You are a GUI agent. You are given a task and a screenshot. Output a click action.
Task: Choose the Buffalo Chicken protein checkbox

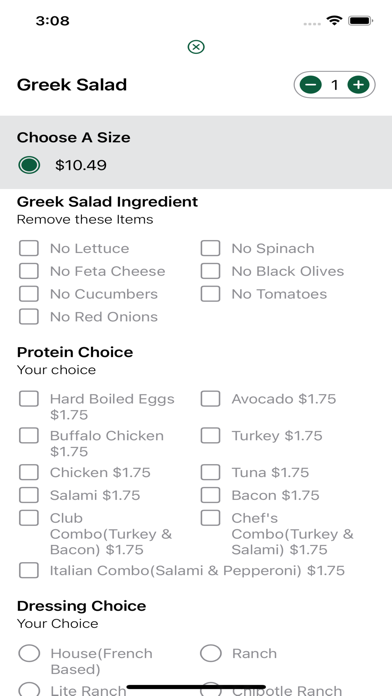pos(29,435)
